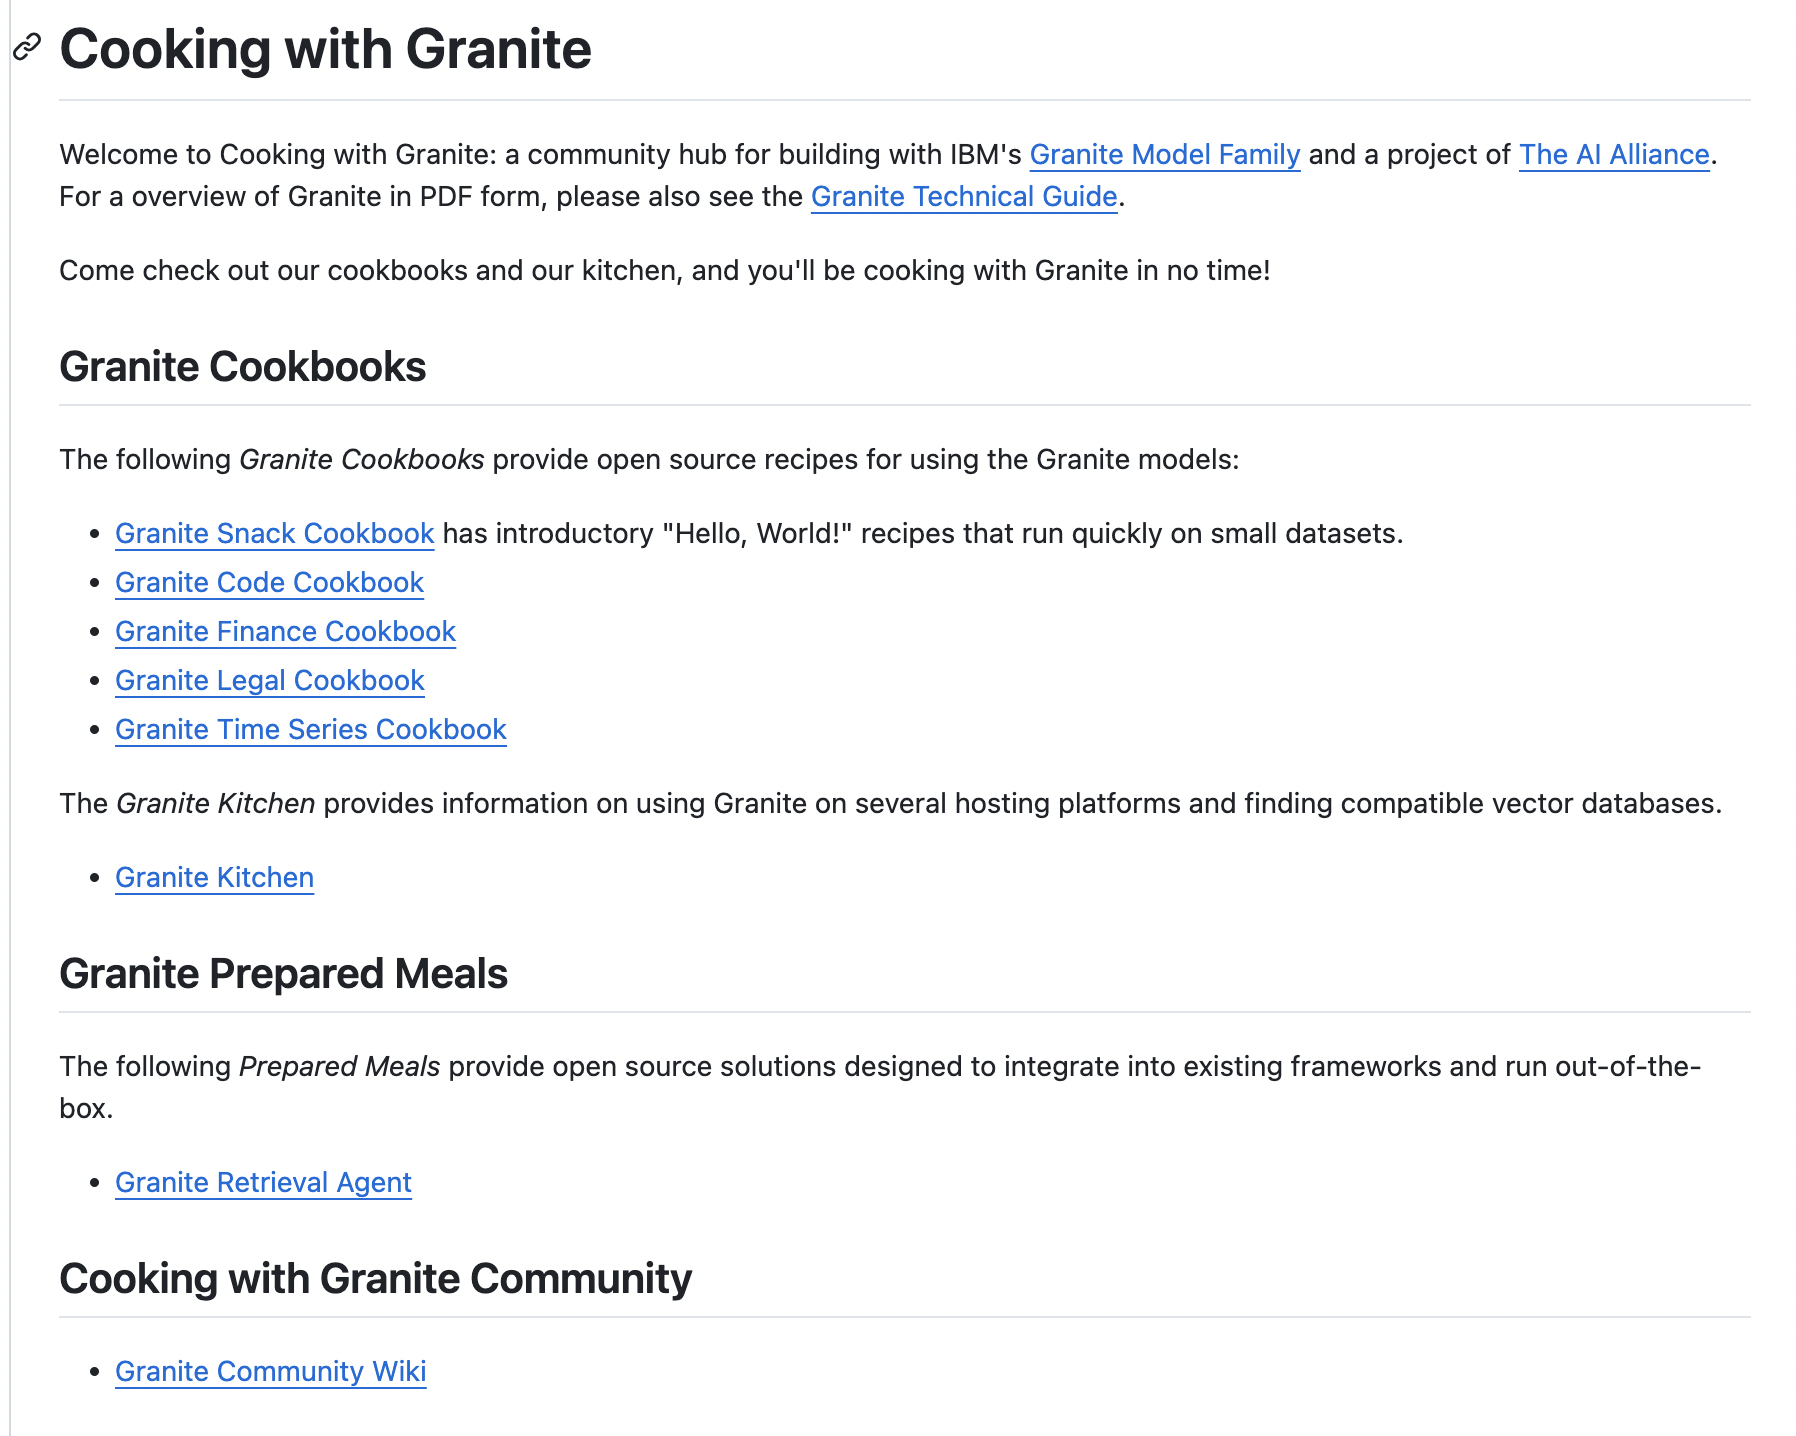
Task: Click the Cooking with Granite main heading
Action: click(326, 49)
